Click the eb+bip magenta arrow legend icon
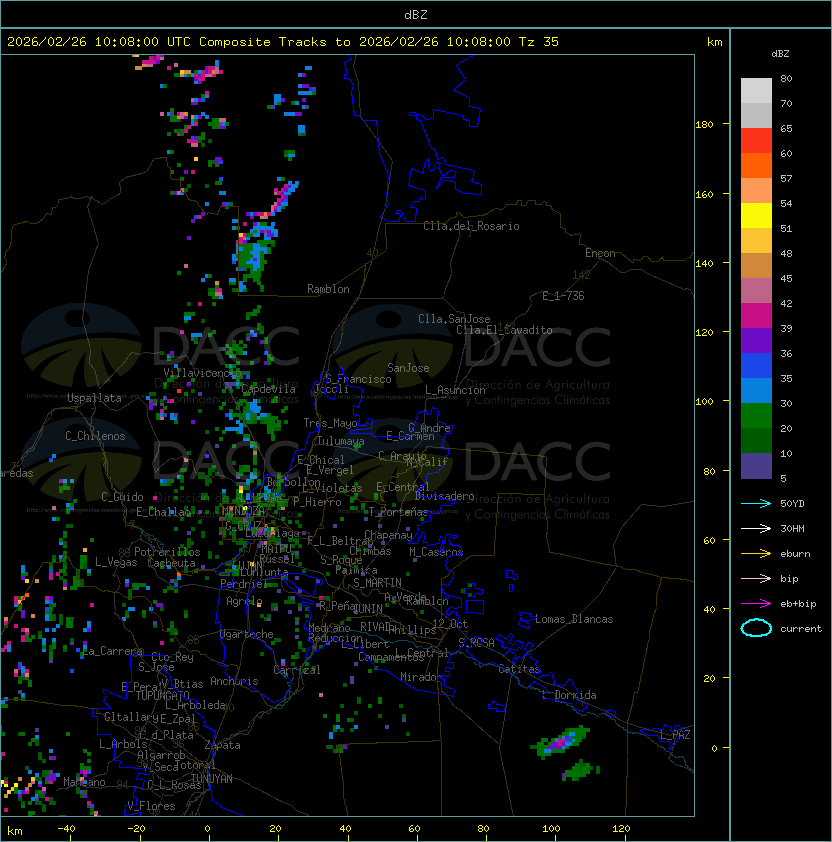Image resolution: width=832 pixels, height=842 pixels. point(756,604)
